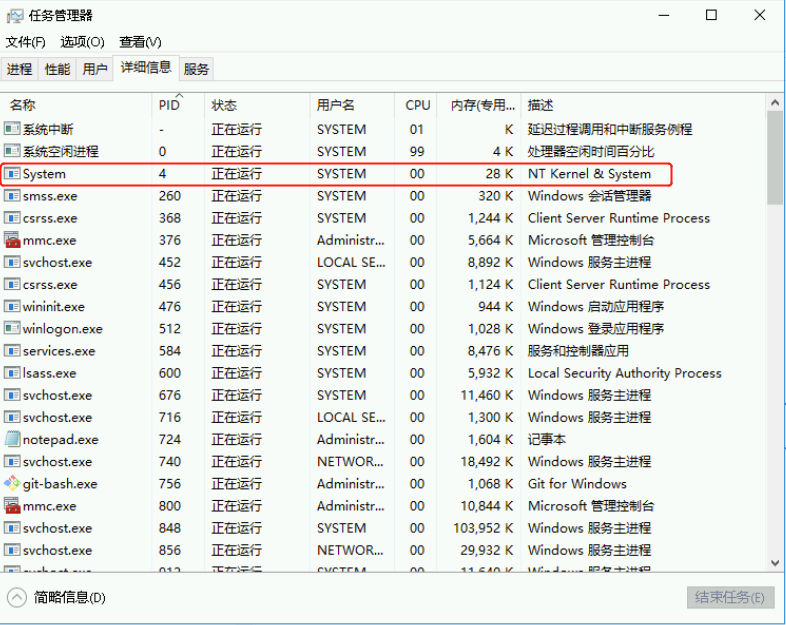
Task: Click icon of csrss.exe with PID 456
Action: pos(12,284)
